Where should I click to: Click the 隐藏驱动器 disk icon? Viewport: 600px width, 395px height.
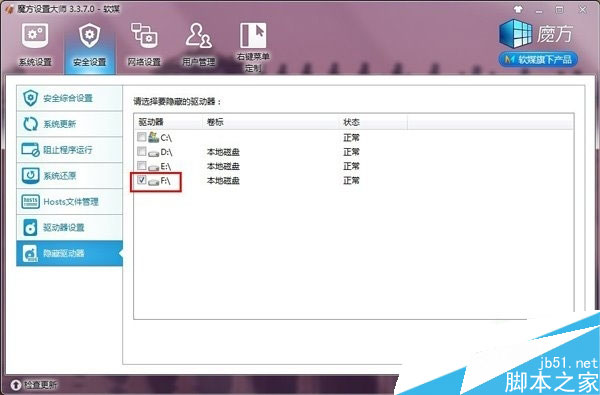point(30,253)
